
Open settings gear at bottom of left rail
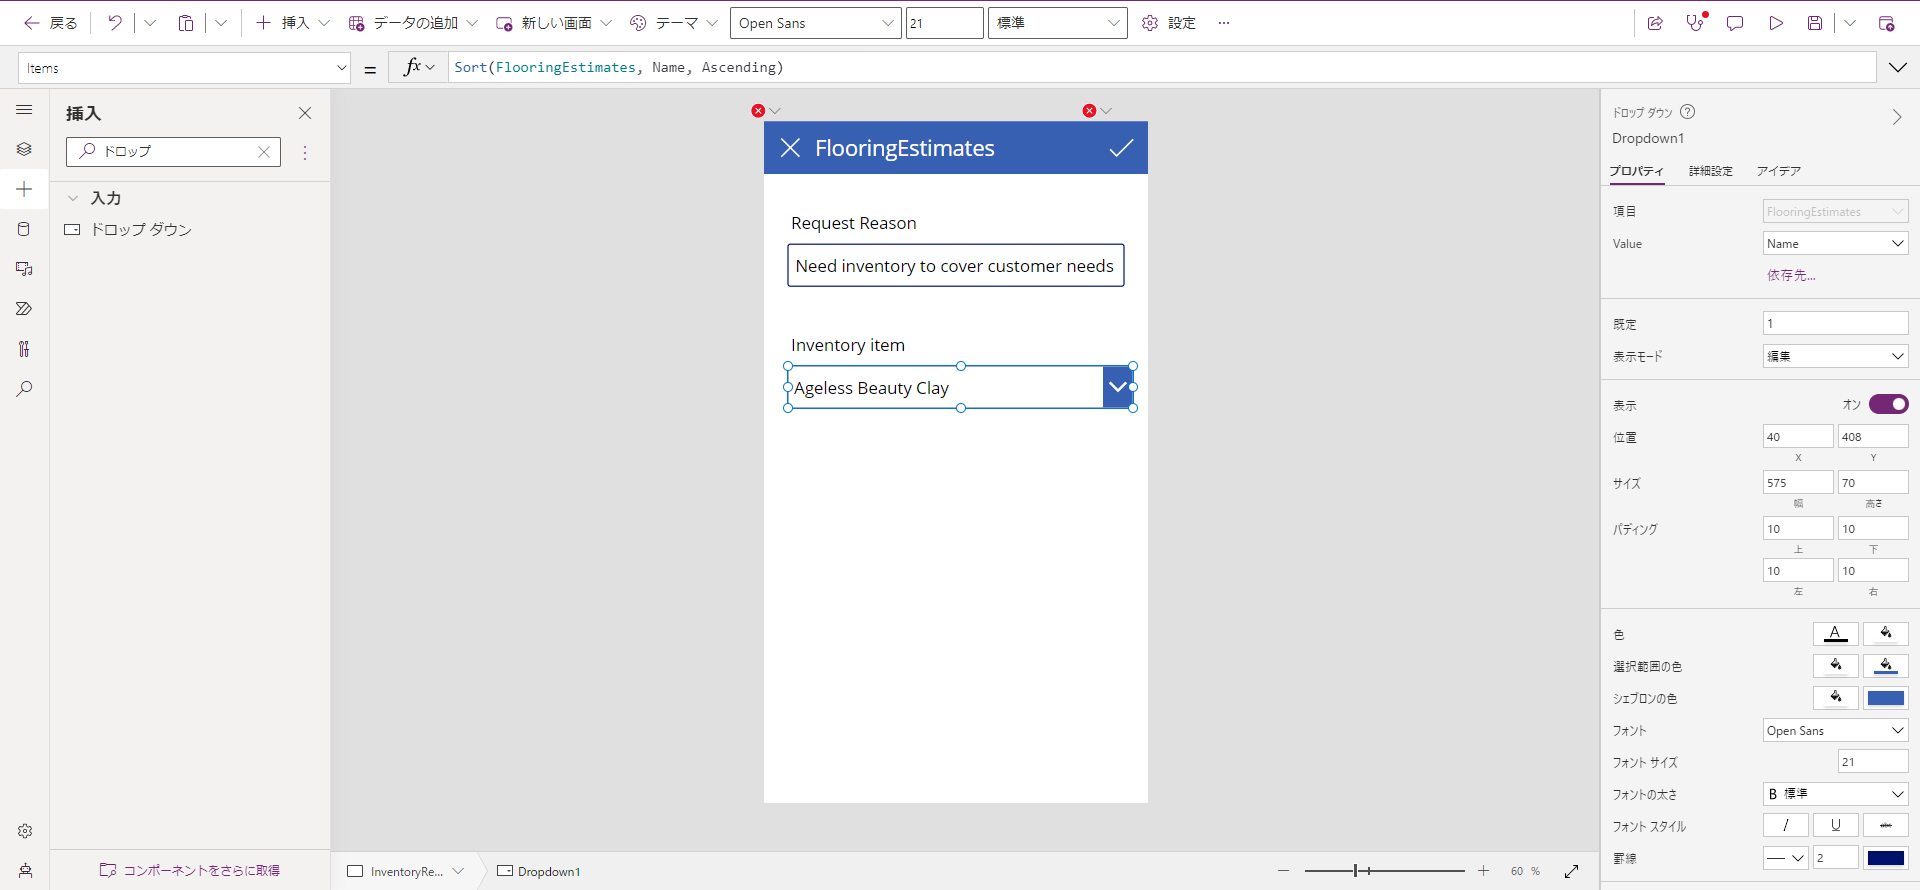point(25,831)
